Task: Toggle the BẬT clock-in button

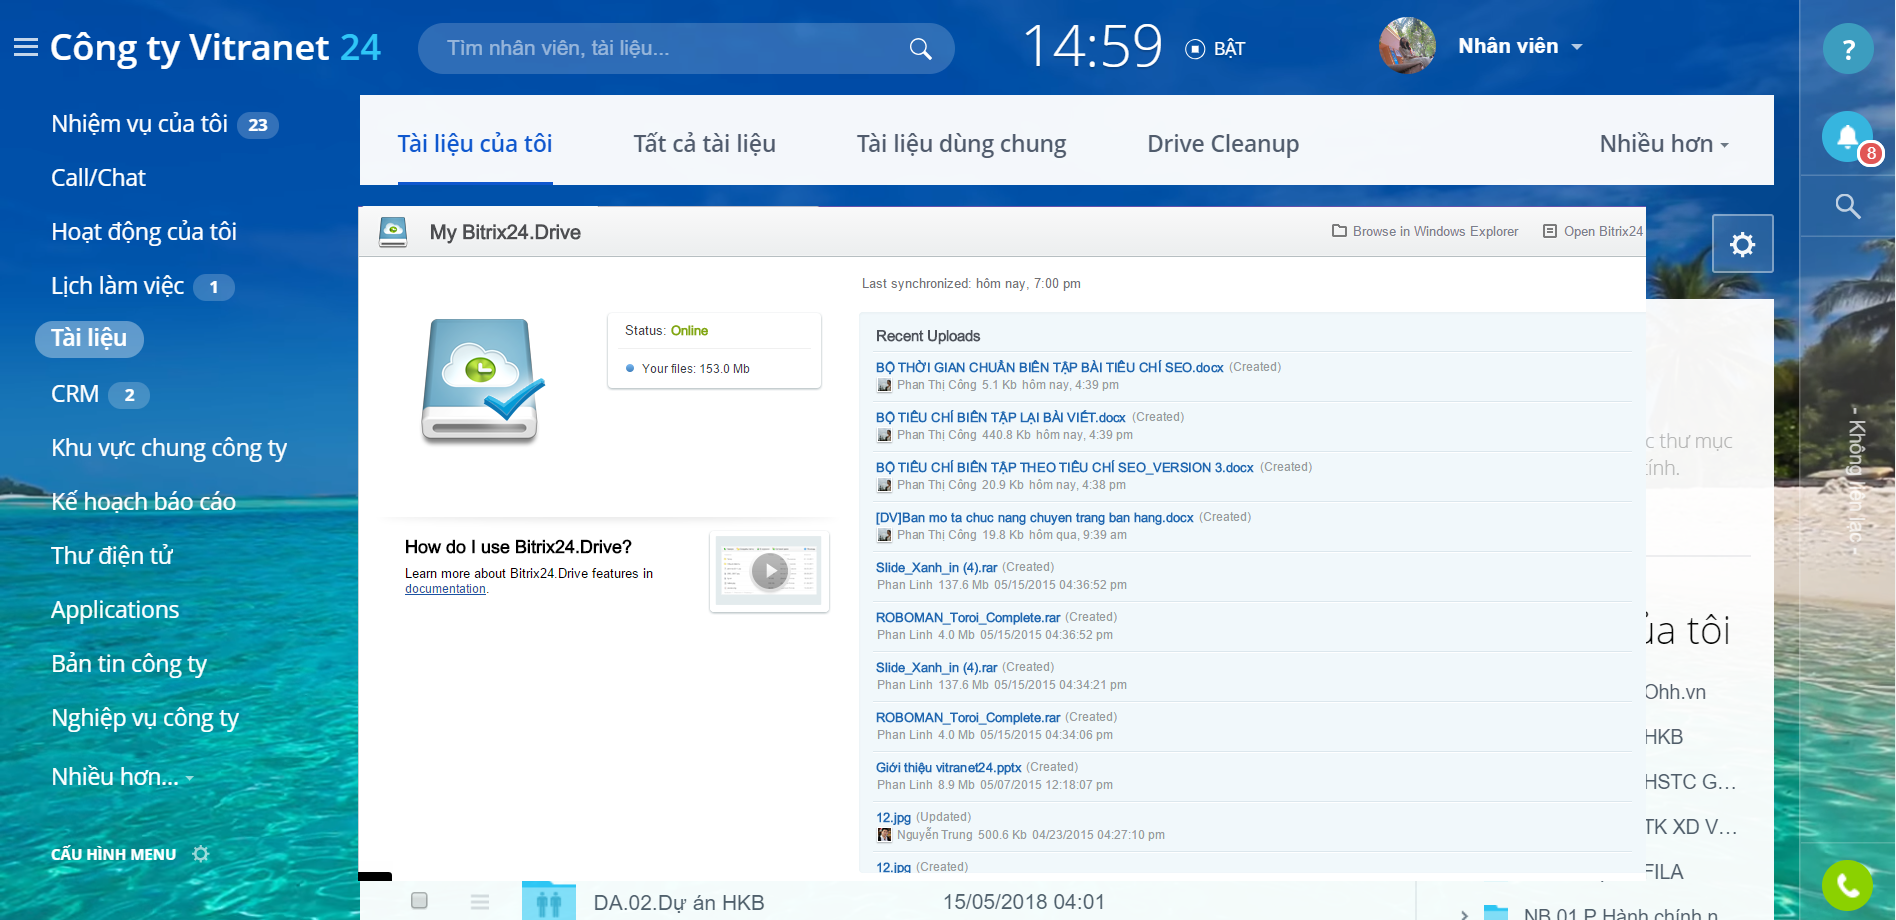Action: 1215,49
